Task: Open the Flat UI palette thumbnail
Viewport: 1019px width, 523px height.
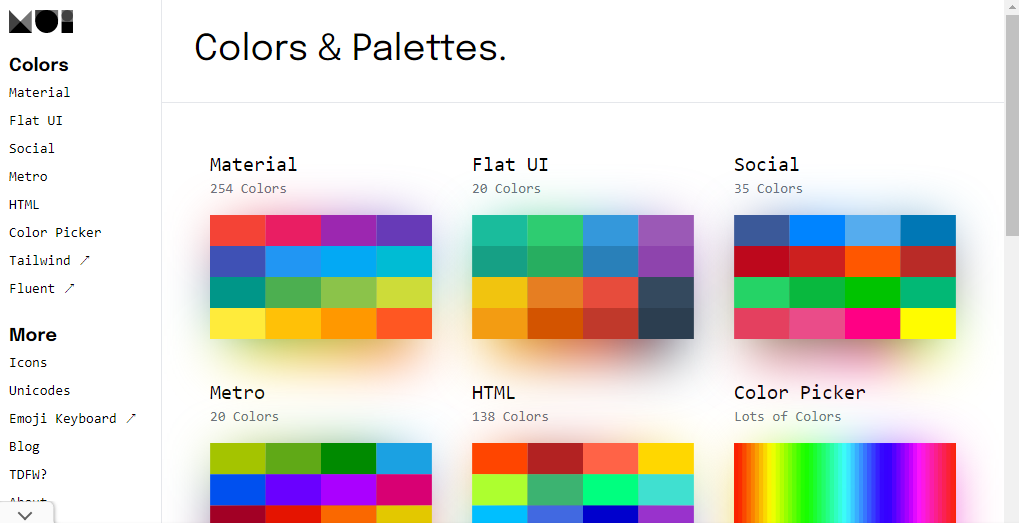Action: click(583, 277)
